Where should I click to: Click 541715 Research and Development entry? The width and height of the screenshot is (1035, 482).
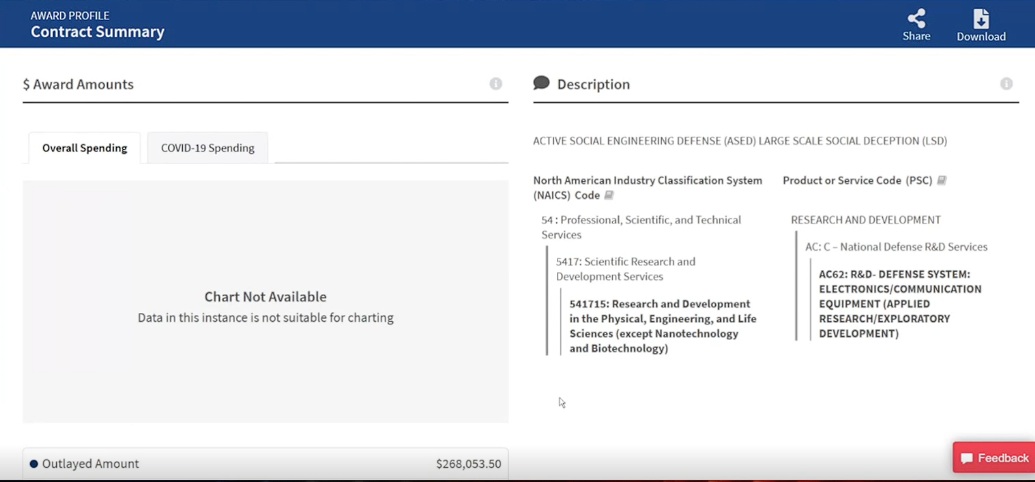(x=663, y=326)
